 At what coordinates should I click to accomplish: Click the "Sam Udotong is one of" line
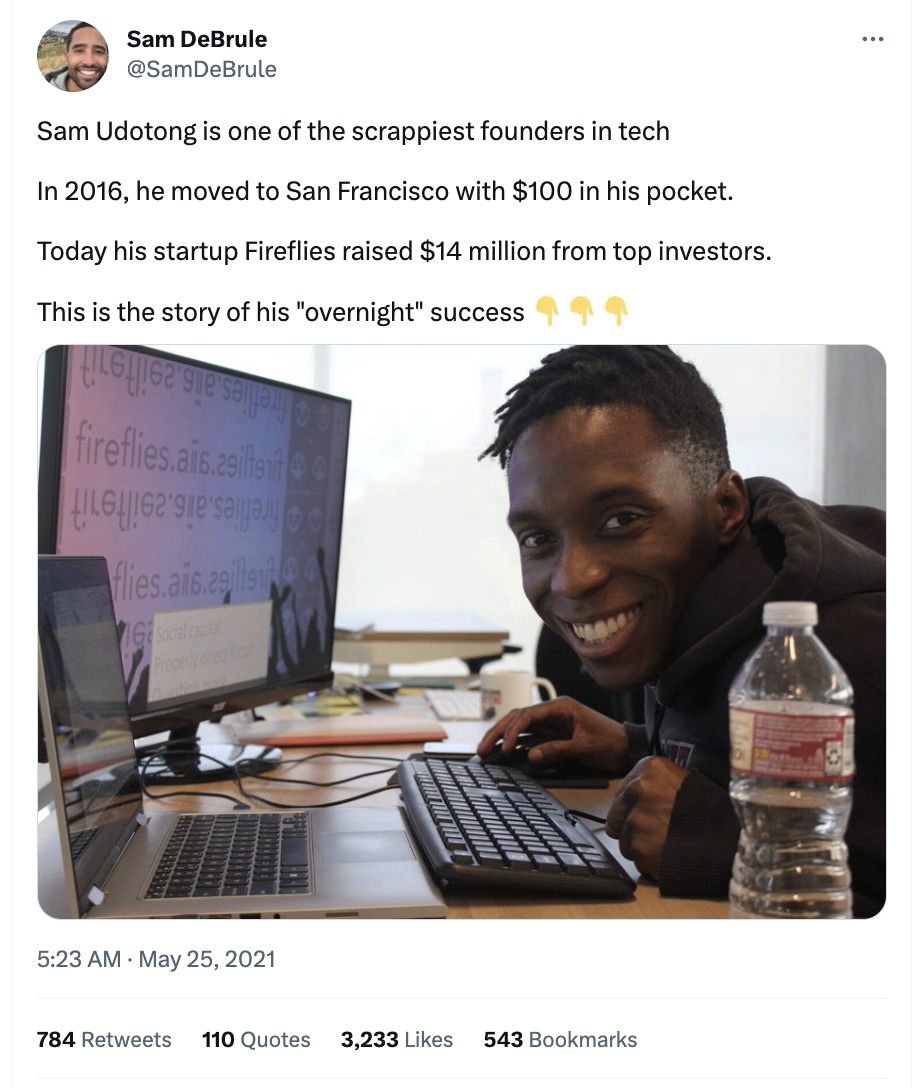click(x=353, y=131)
